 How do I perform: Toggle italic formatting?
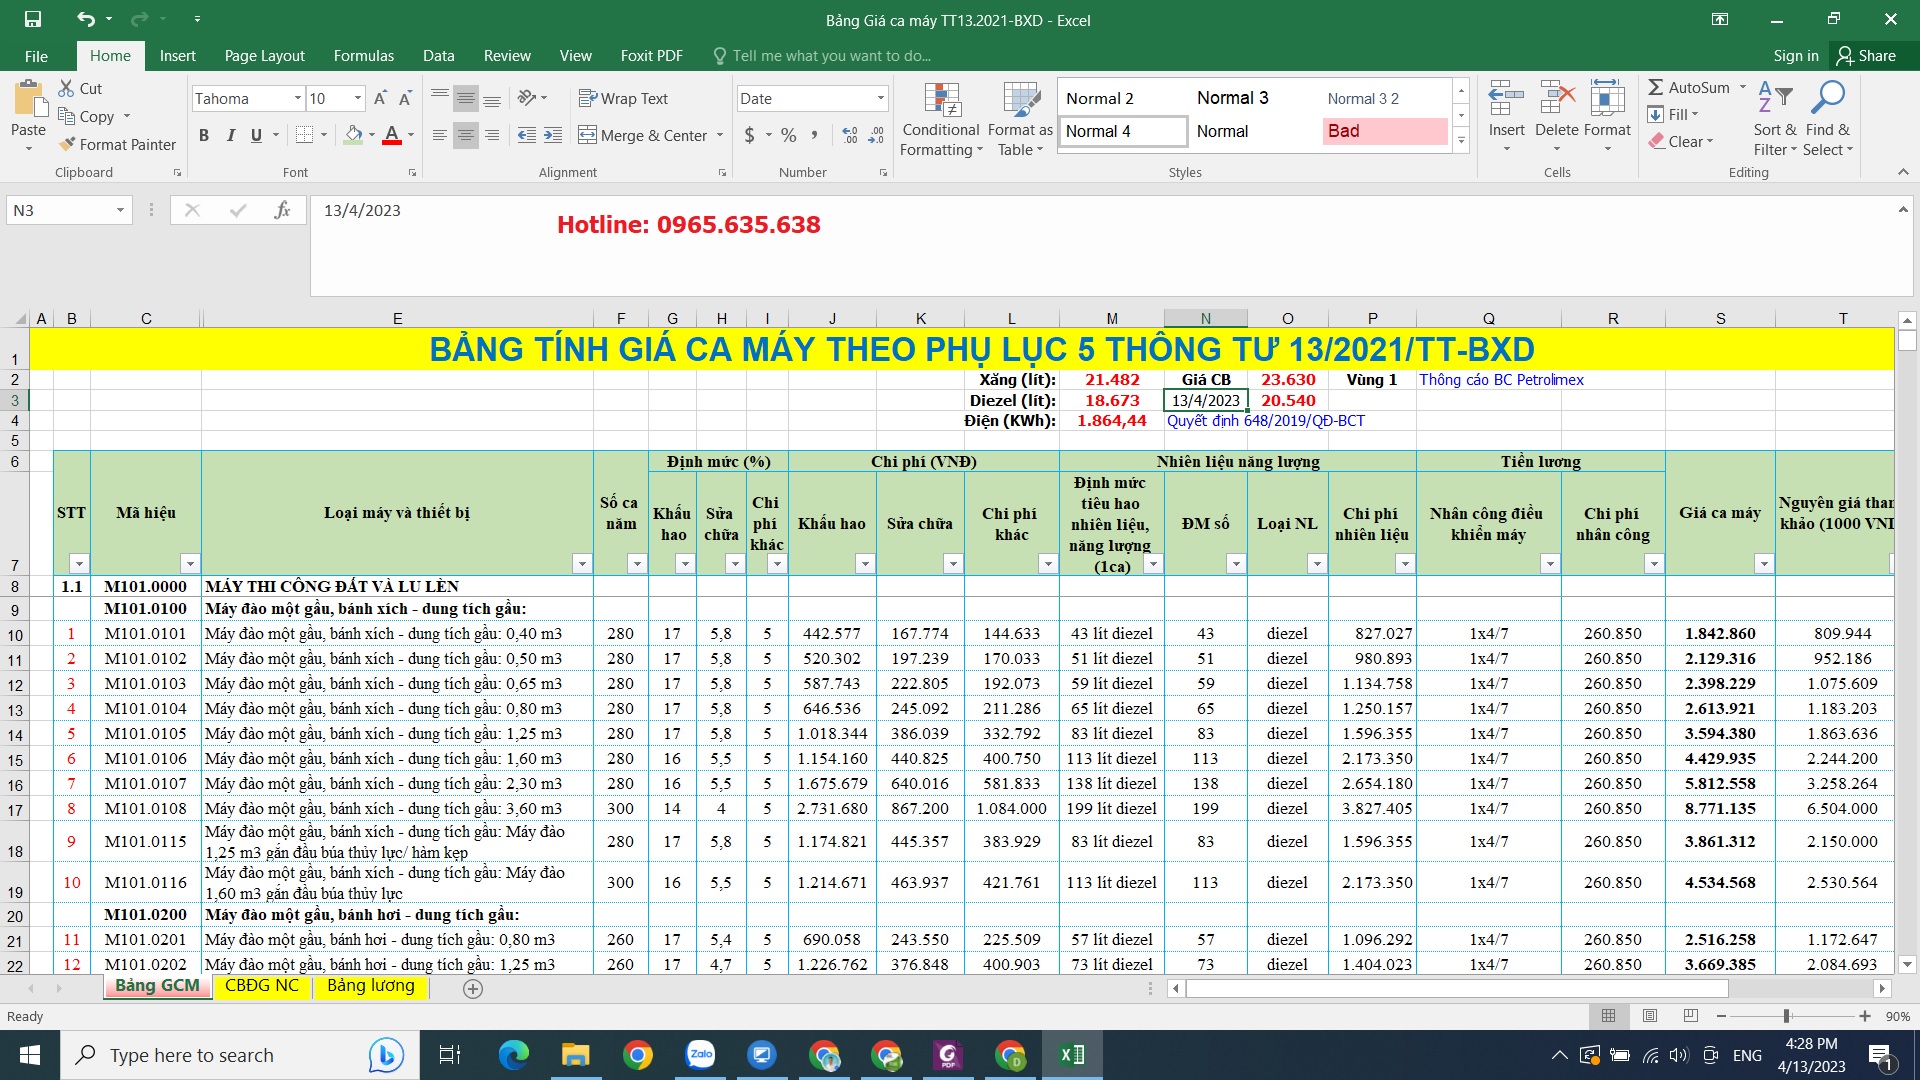(x=231, y=135)
